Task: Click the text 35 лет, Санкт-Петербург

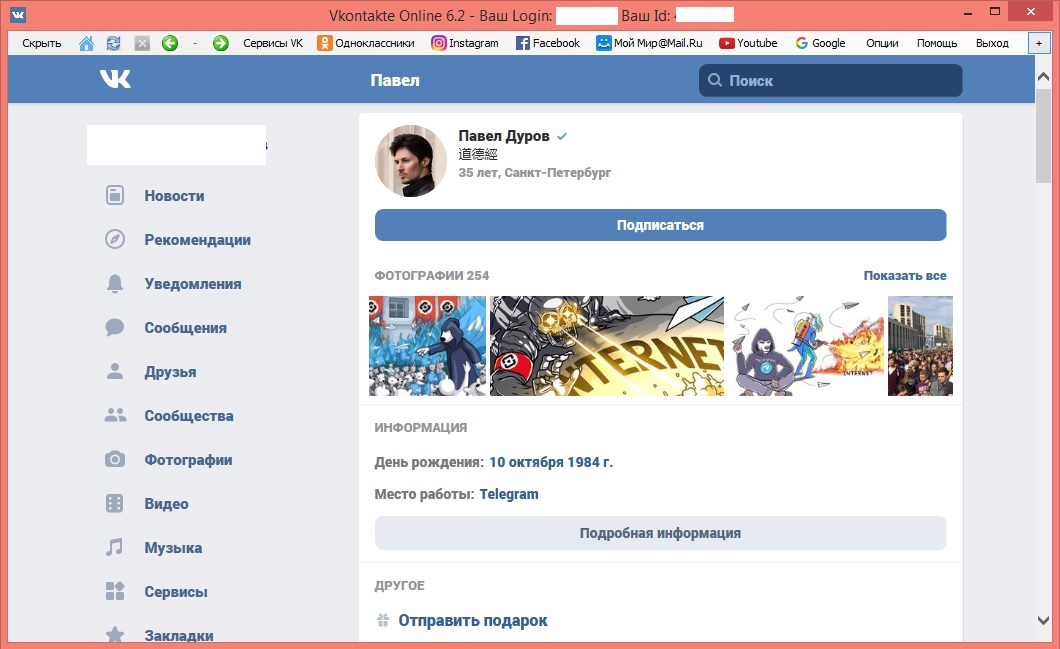Action: [x=534, y=172]
